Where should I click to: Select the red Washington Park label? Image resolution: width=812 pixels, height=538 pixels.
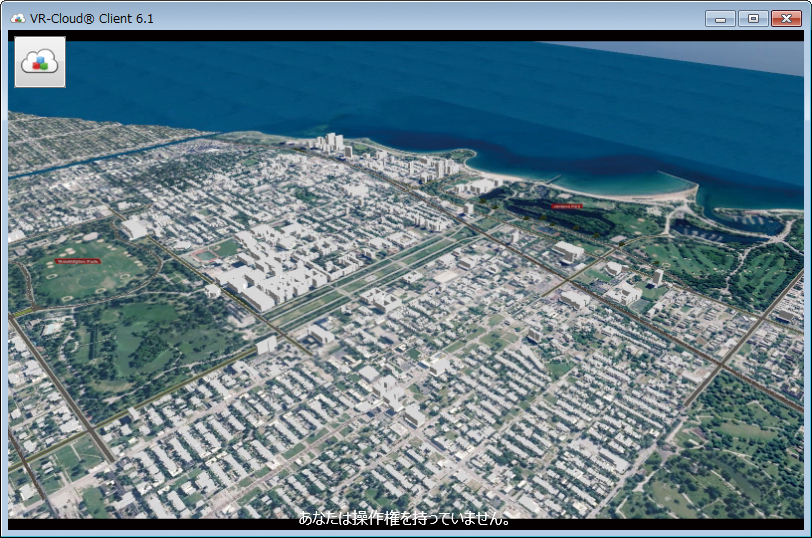[78, 261]
